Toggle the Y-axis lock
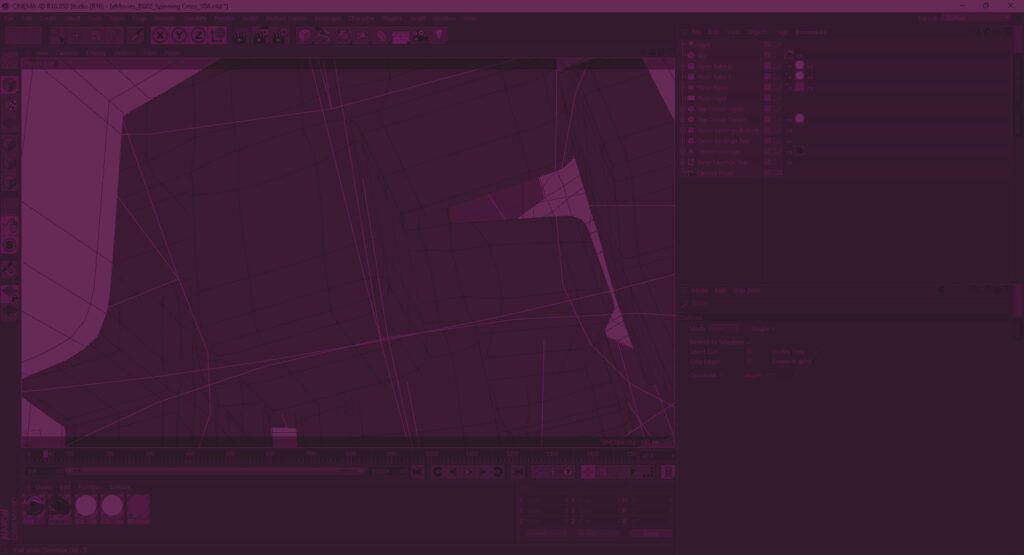1024x555 pixels. coord(179,36)
